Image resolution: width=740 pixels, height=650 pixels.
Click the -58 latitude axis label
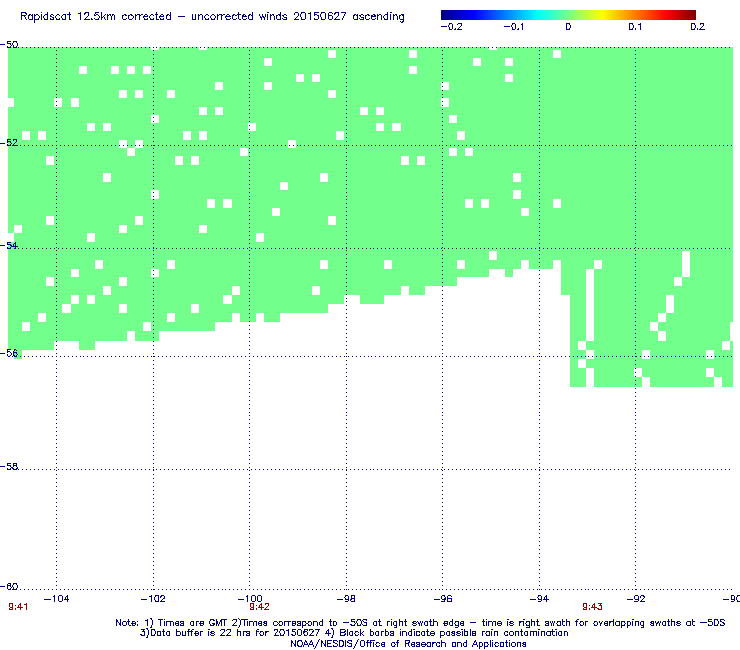coord(9,466)
